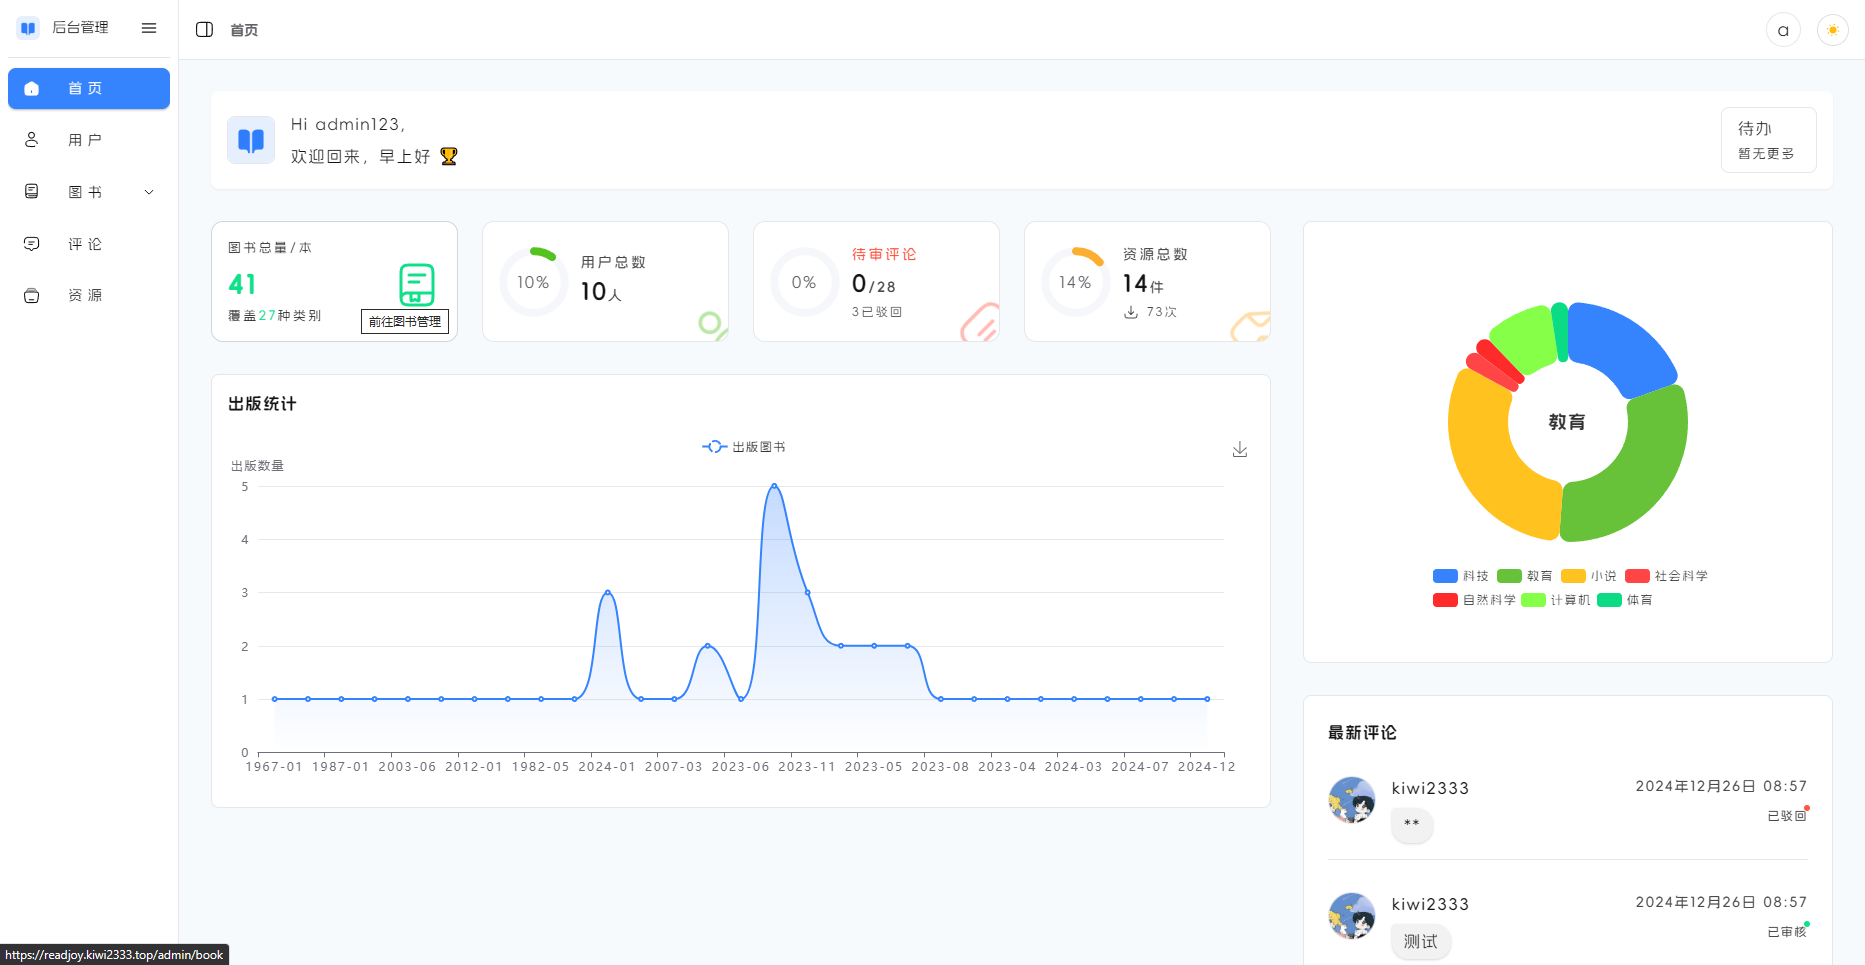Click the trophy emoji after 早上好
The image size is (1865, 965).
point(449,156)
